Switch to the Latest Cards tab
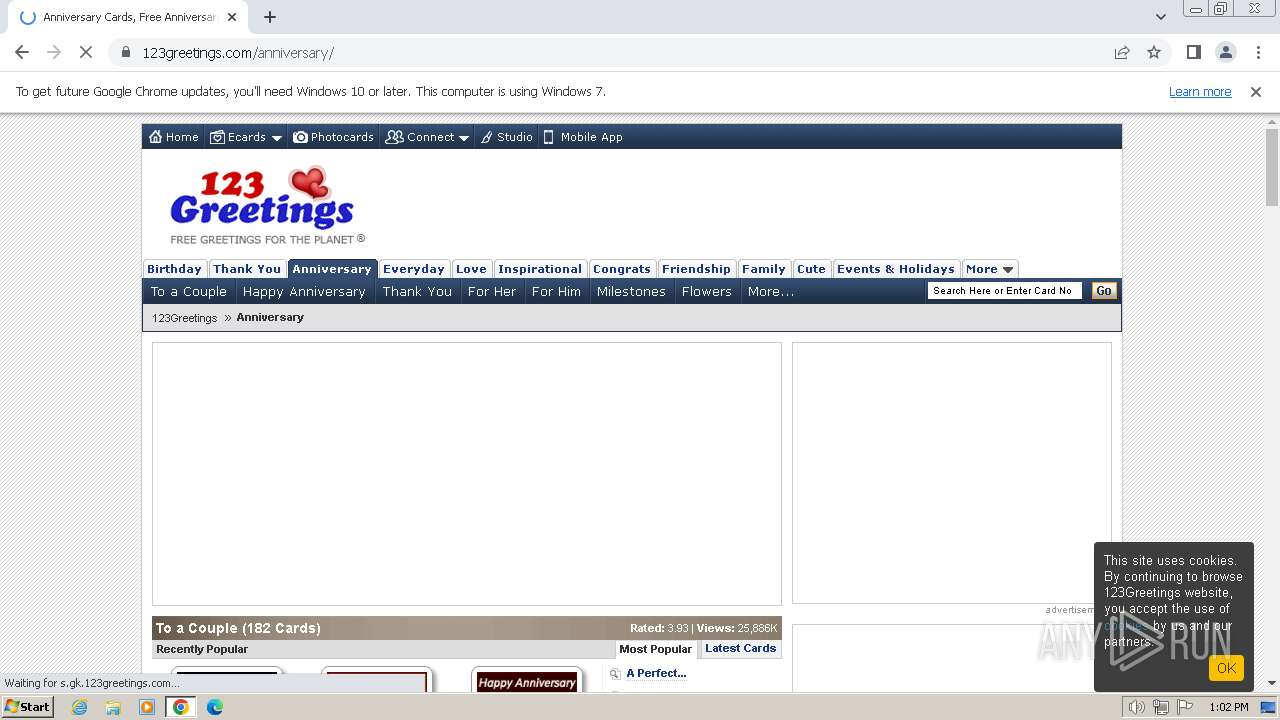This screenshot has width=1280, height=720. (x=740, y=648)
